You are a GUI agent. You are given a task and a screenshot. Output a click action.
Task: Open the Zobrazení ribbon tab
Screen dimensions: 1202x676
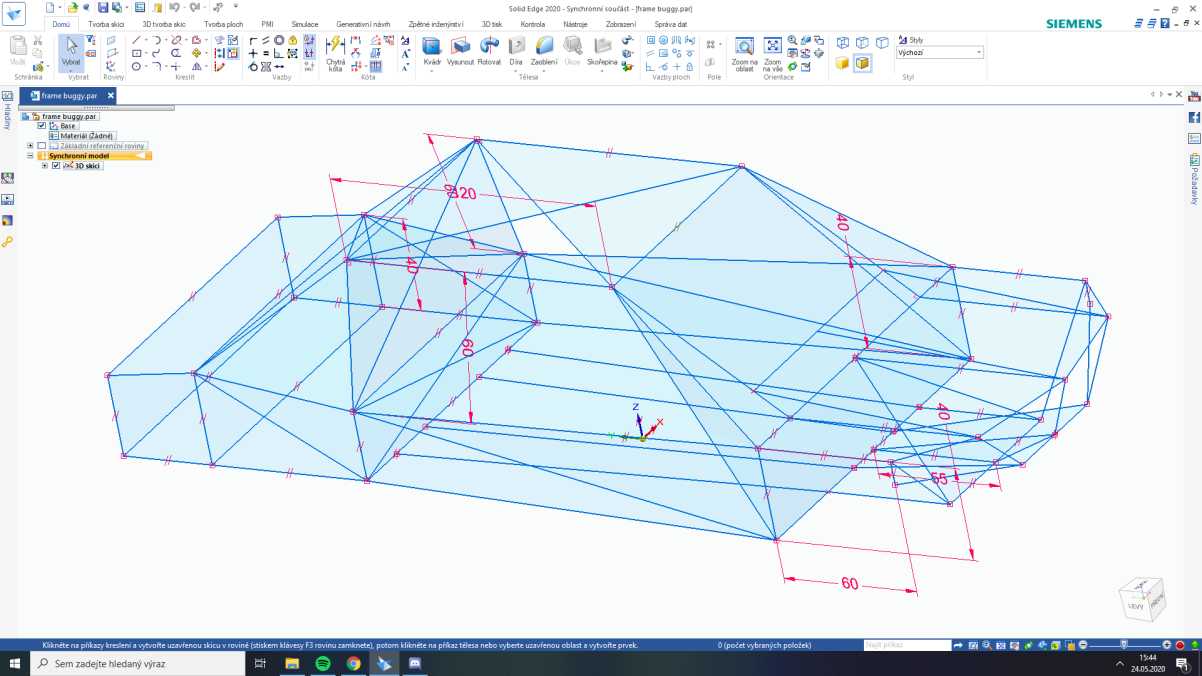pos(621,23)
